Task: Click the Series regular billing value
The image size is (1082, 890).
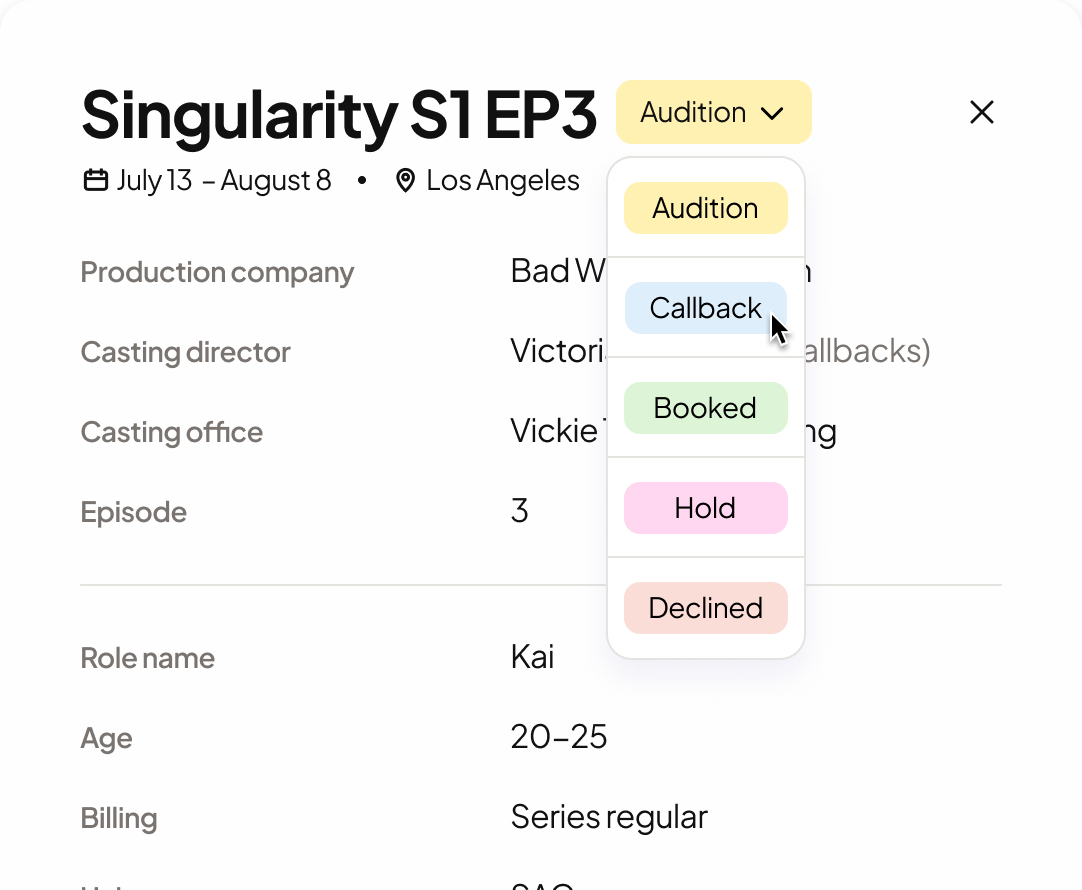Action: pos(608,817)
